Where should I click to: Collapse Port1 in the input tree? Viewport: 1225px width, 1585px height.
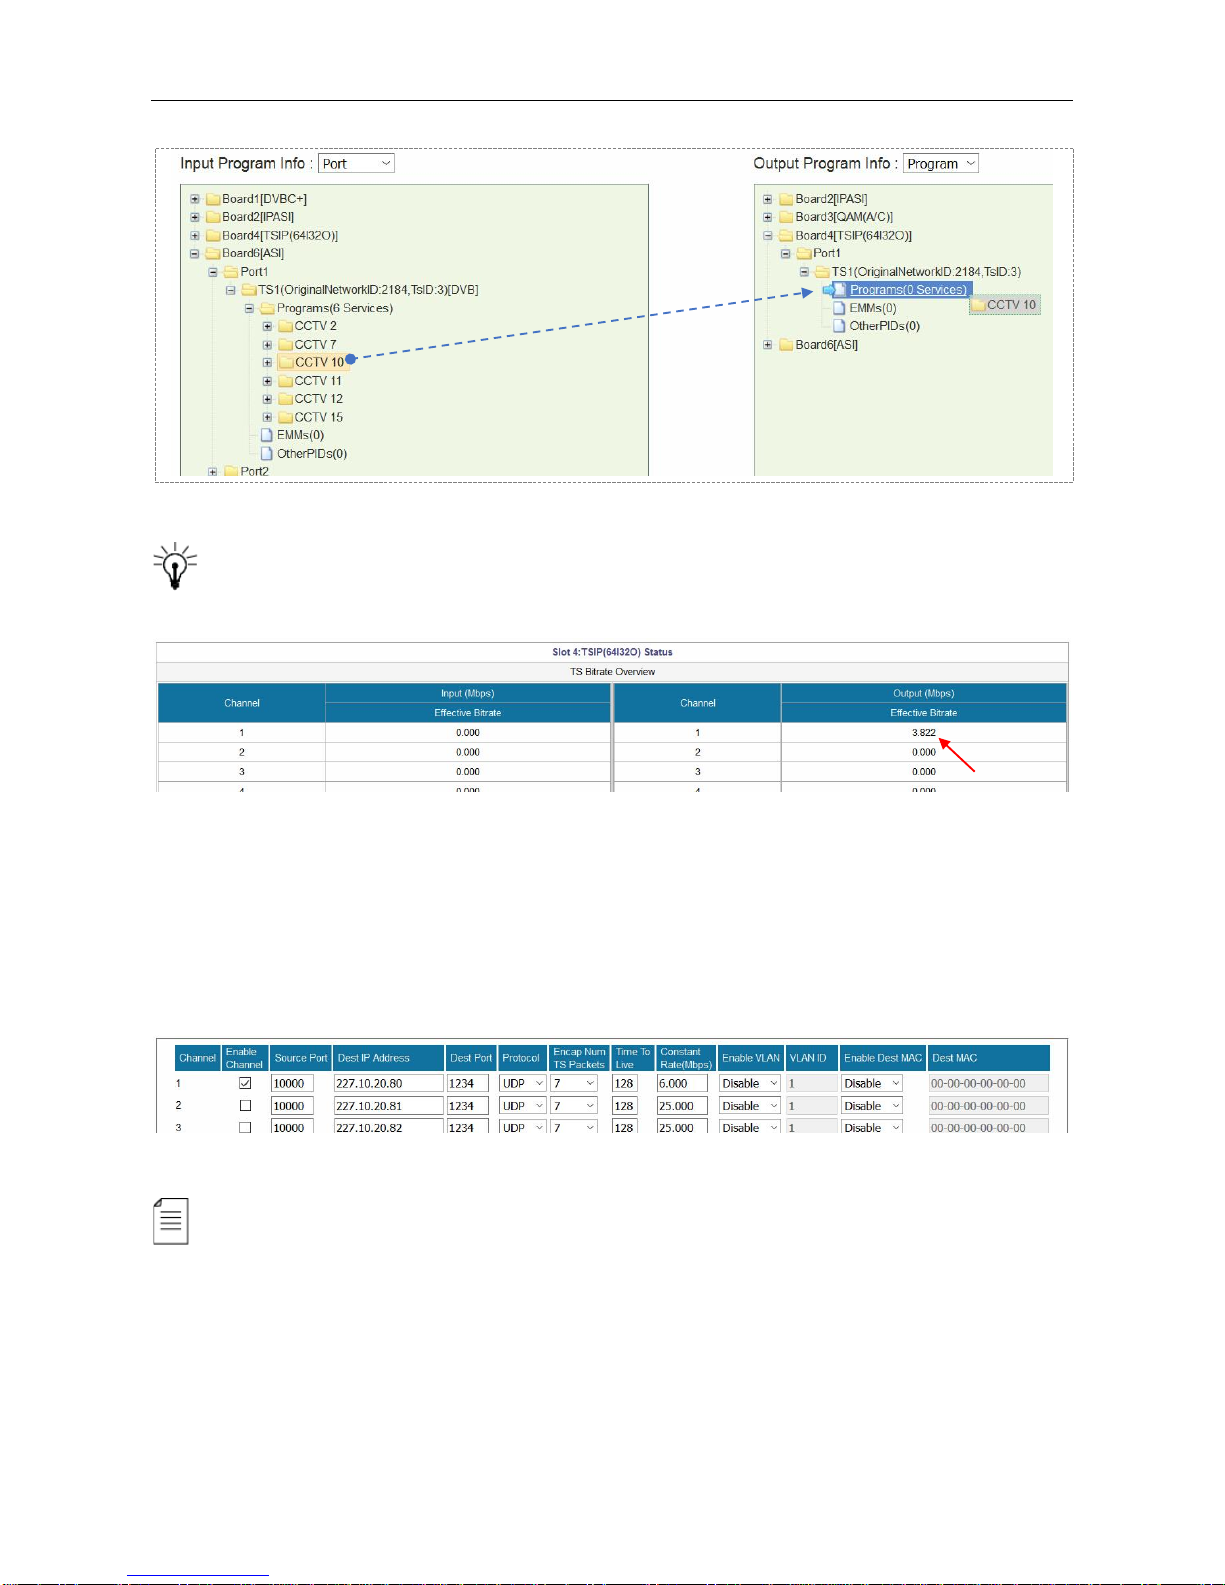pyautogui.click(x=213, y=272)
